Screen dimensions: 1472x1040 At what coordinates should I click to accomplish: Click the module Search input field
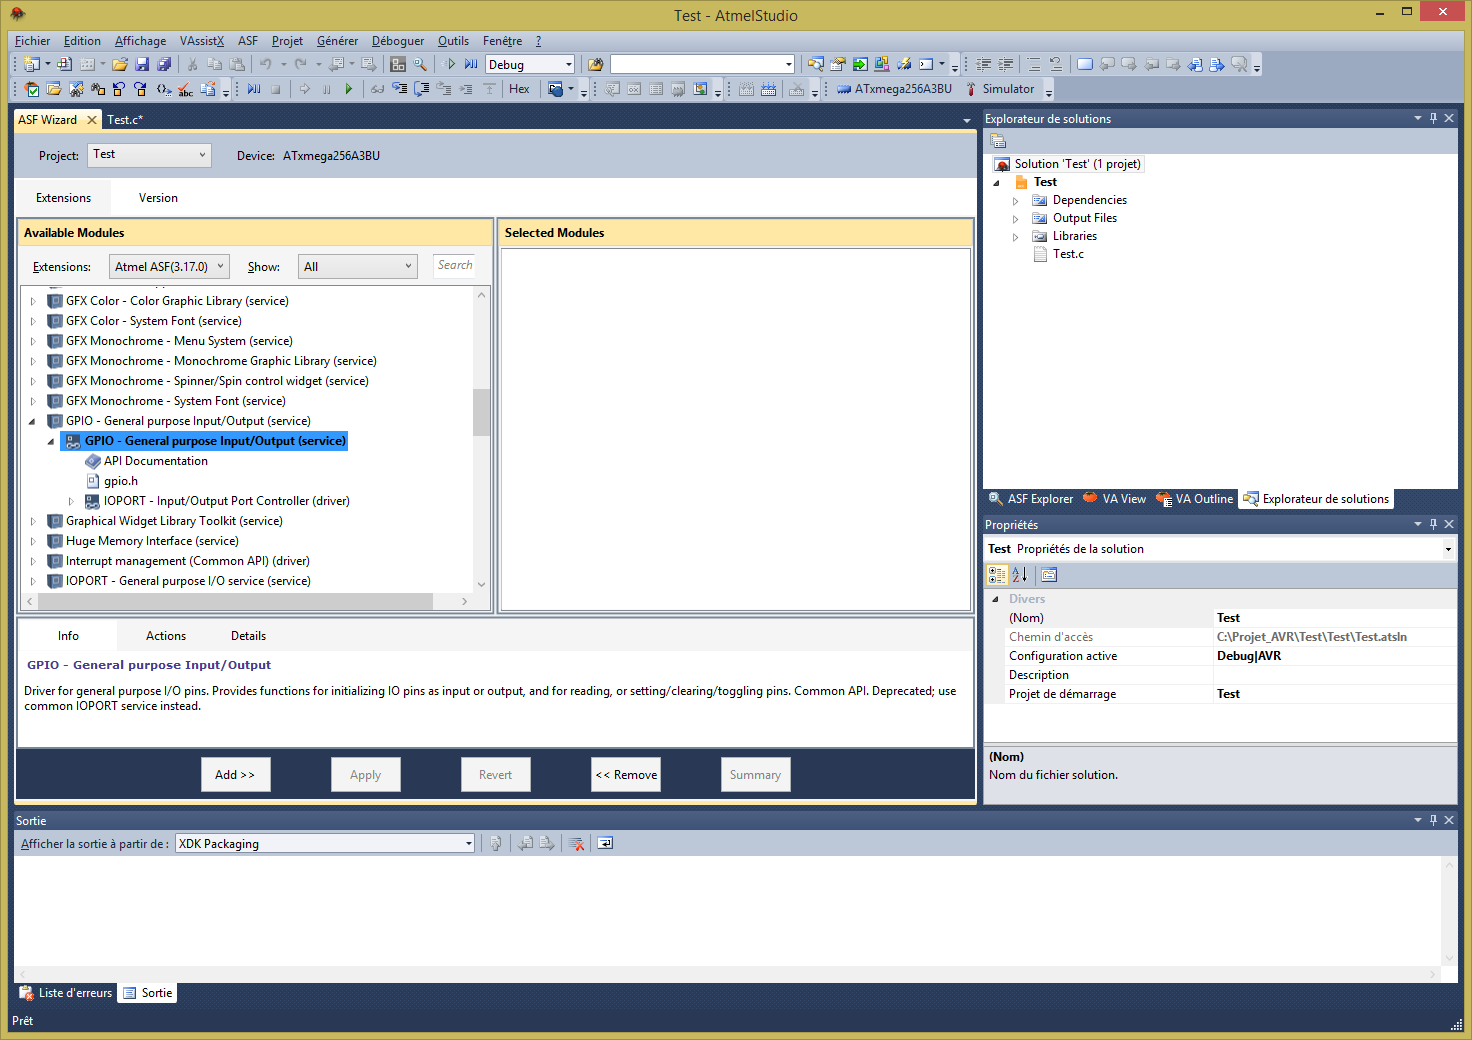pyautogui.click(x=455, y=266)
